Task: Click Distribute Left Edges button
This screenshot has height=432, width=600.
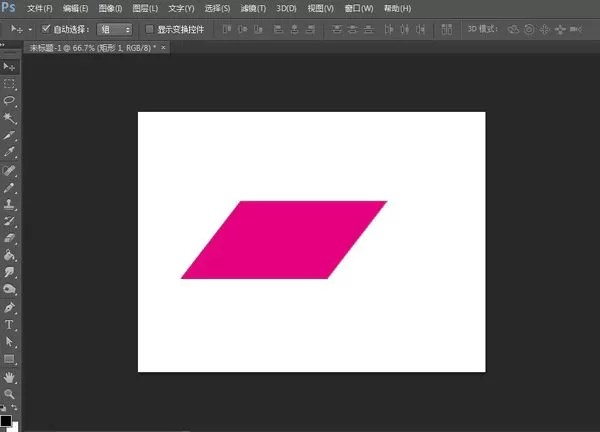Action: point(389,29)
